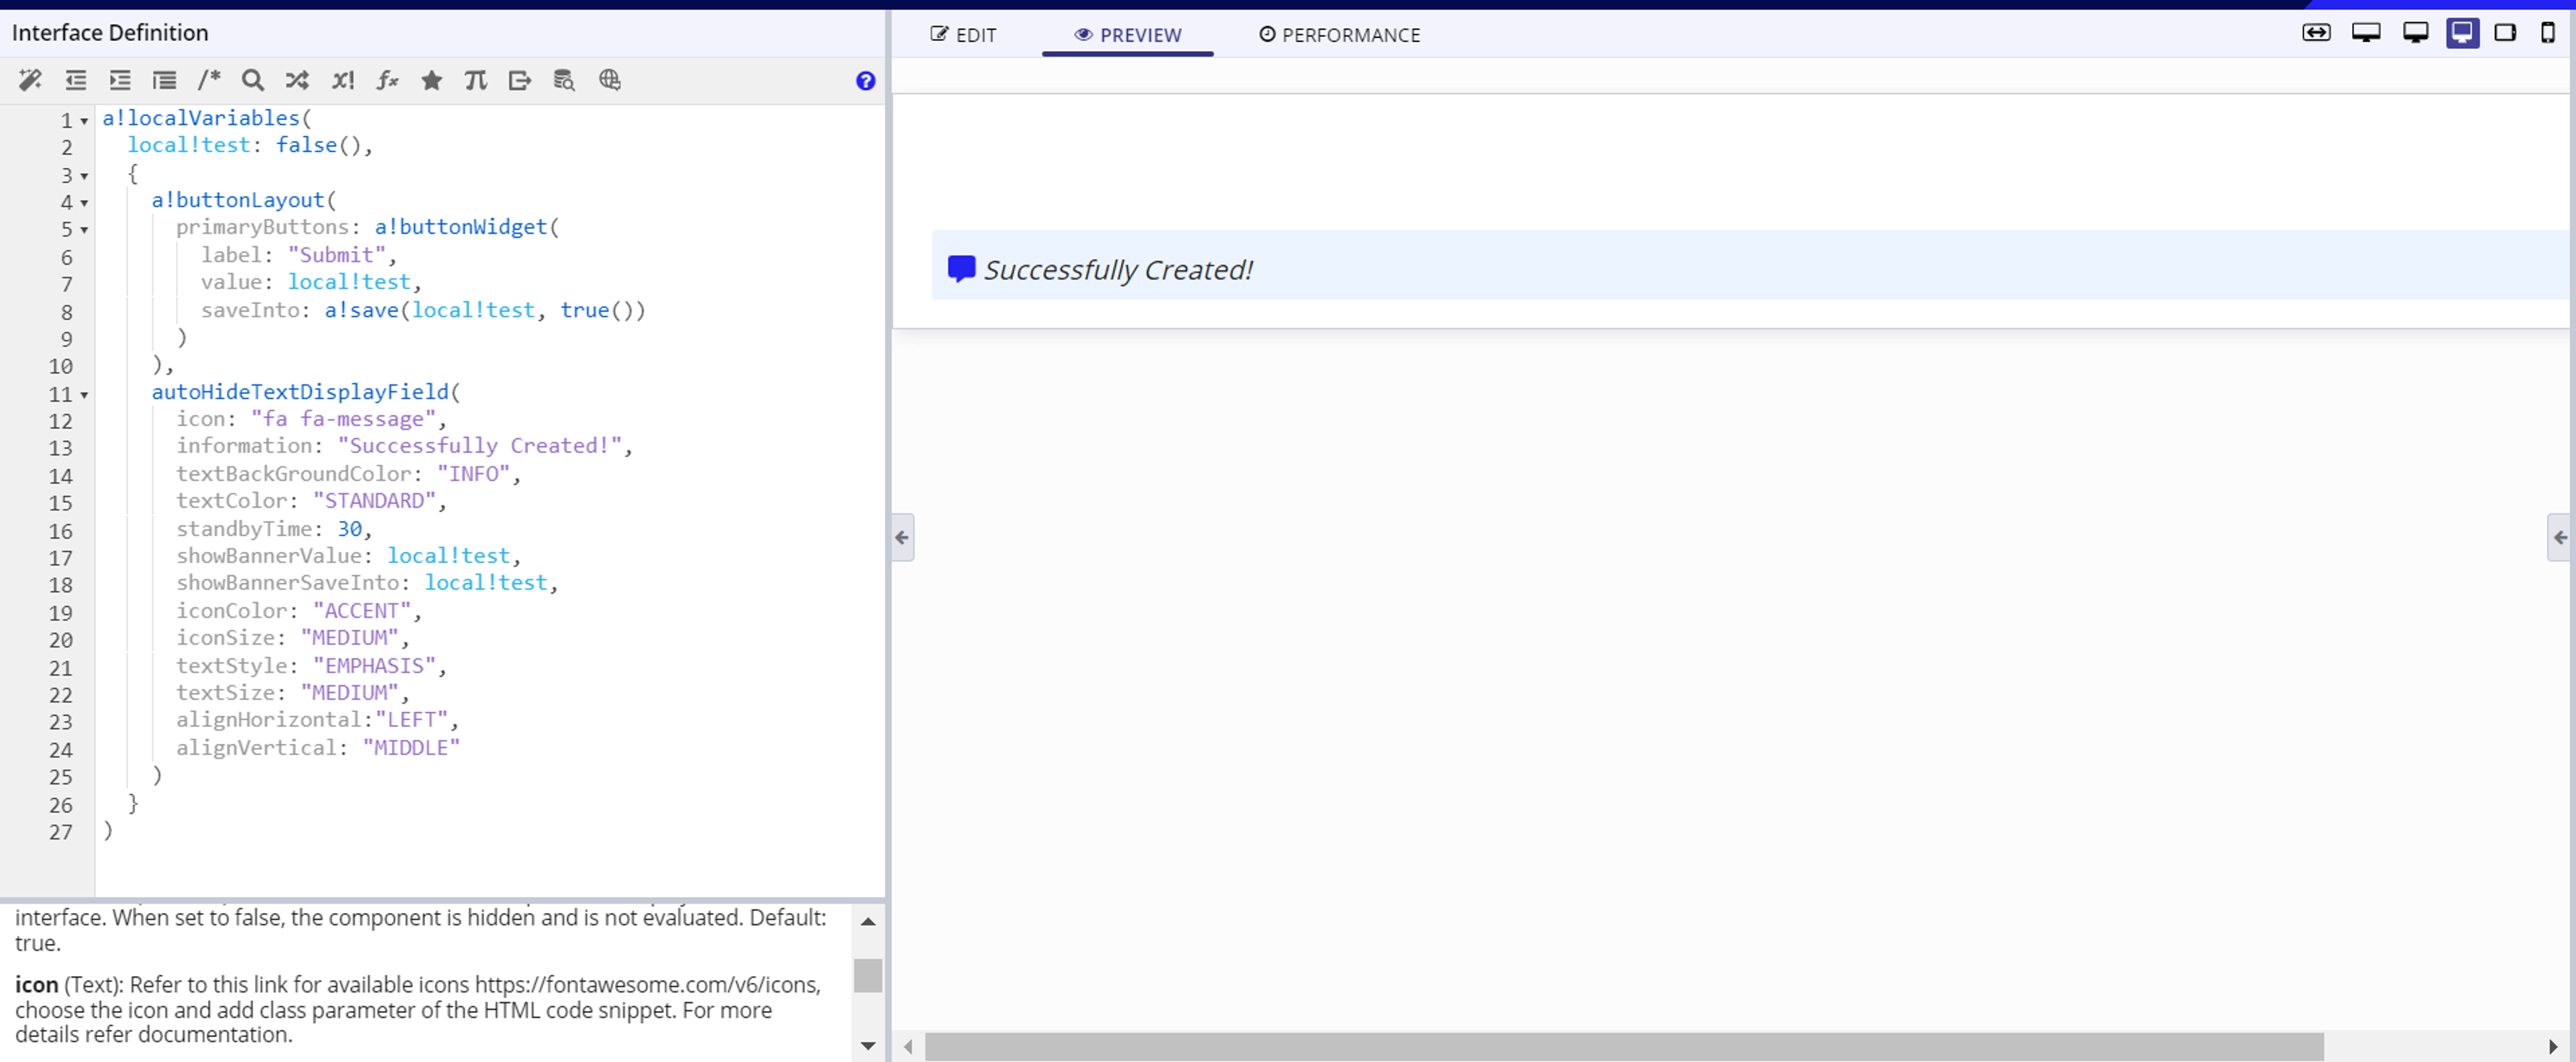
Task: Click the preview horizontal scrollbar thumb
Action: 1624,1046
